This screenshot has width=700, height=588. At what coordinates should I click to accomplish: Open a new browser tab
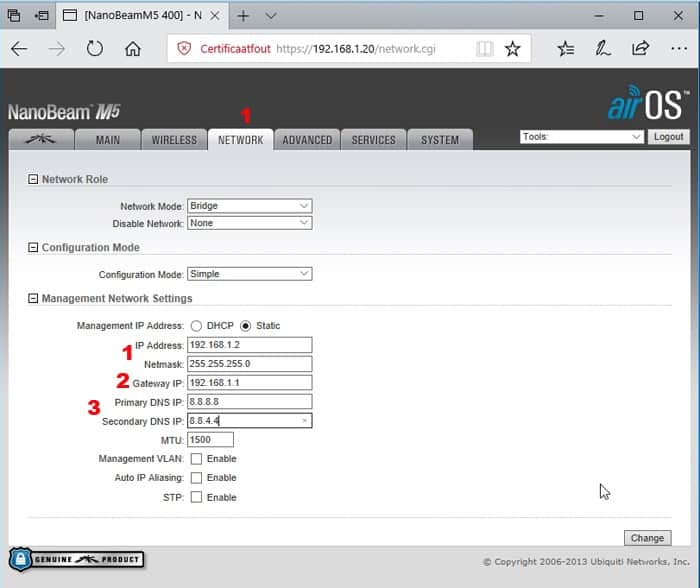pos(243,17)
